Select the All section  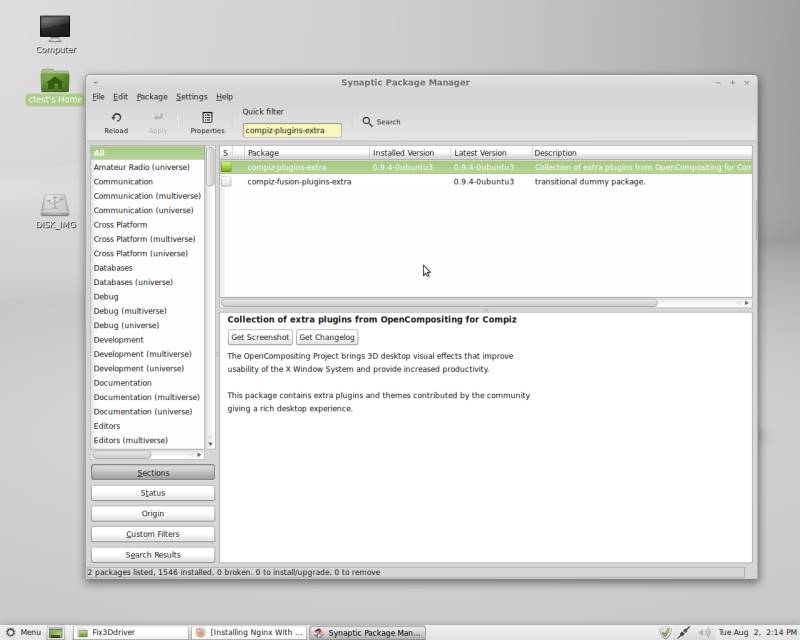pos(148,153)
